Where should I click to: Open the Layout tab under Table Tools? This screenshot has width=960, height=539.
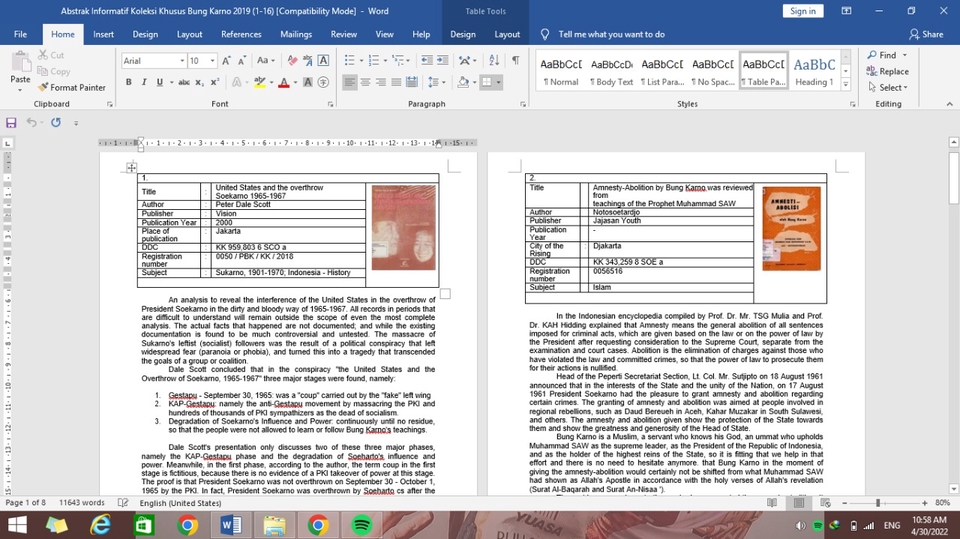(507, 34)
